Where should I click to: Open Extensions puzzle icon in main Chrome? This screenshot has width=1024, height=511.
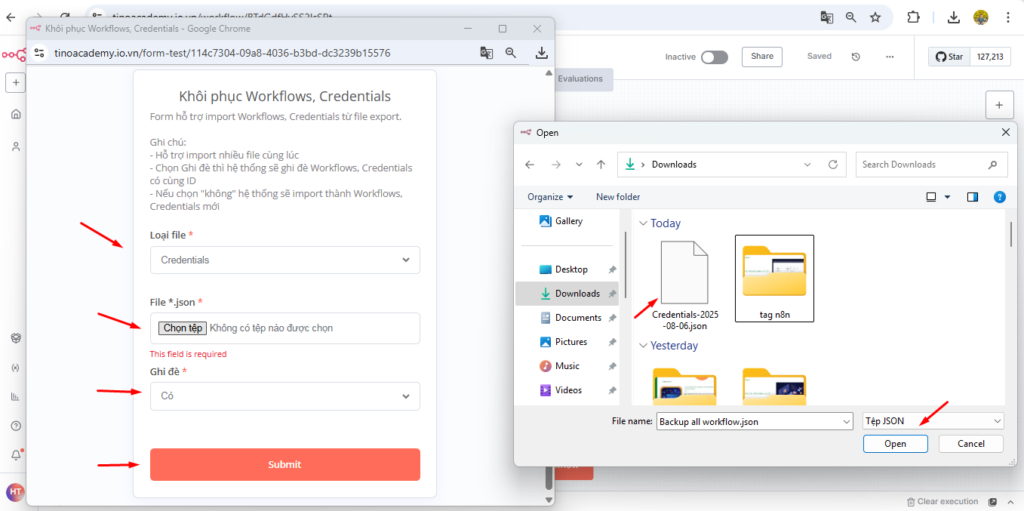(x=913, y=18)
